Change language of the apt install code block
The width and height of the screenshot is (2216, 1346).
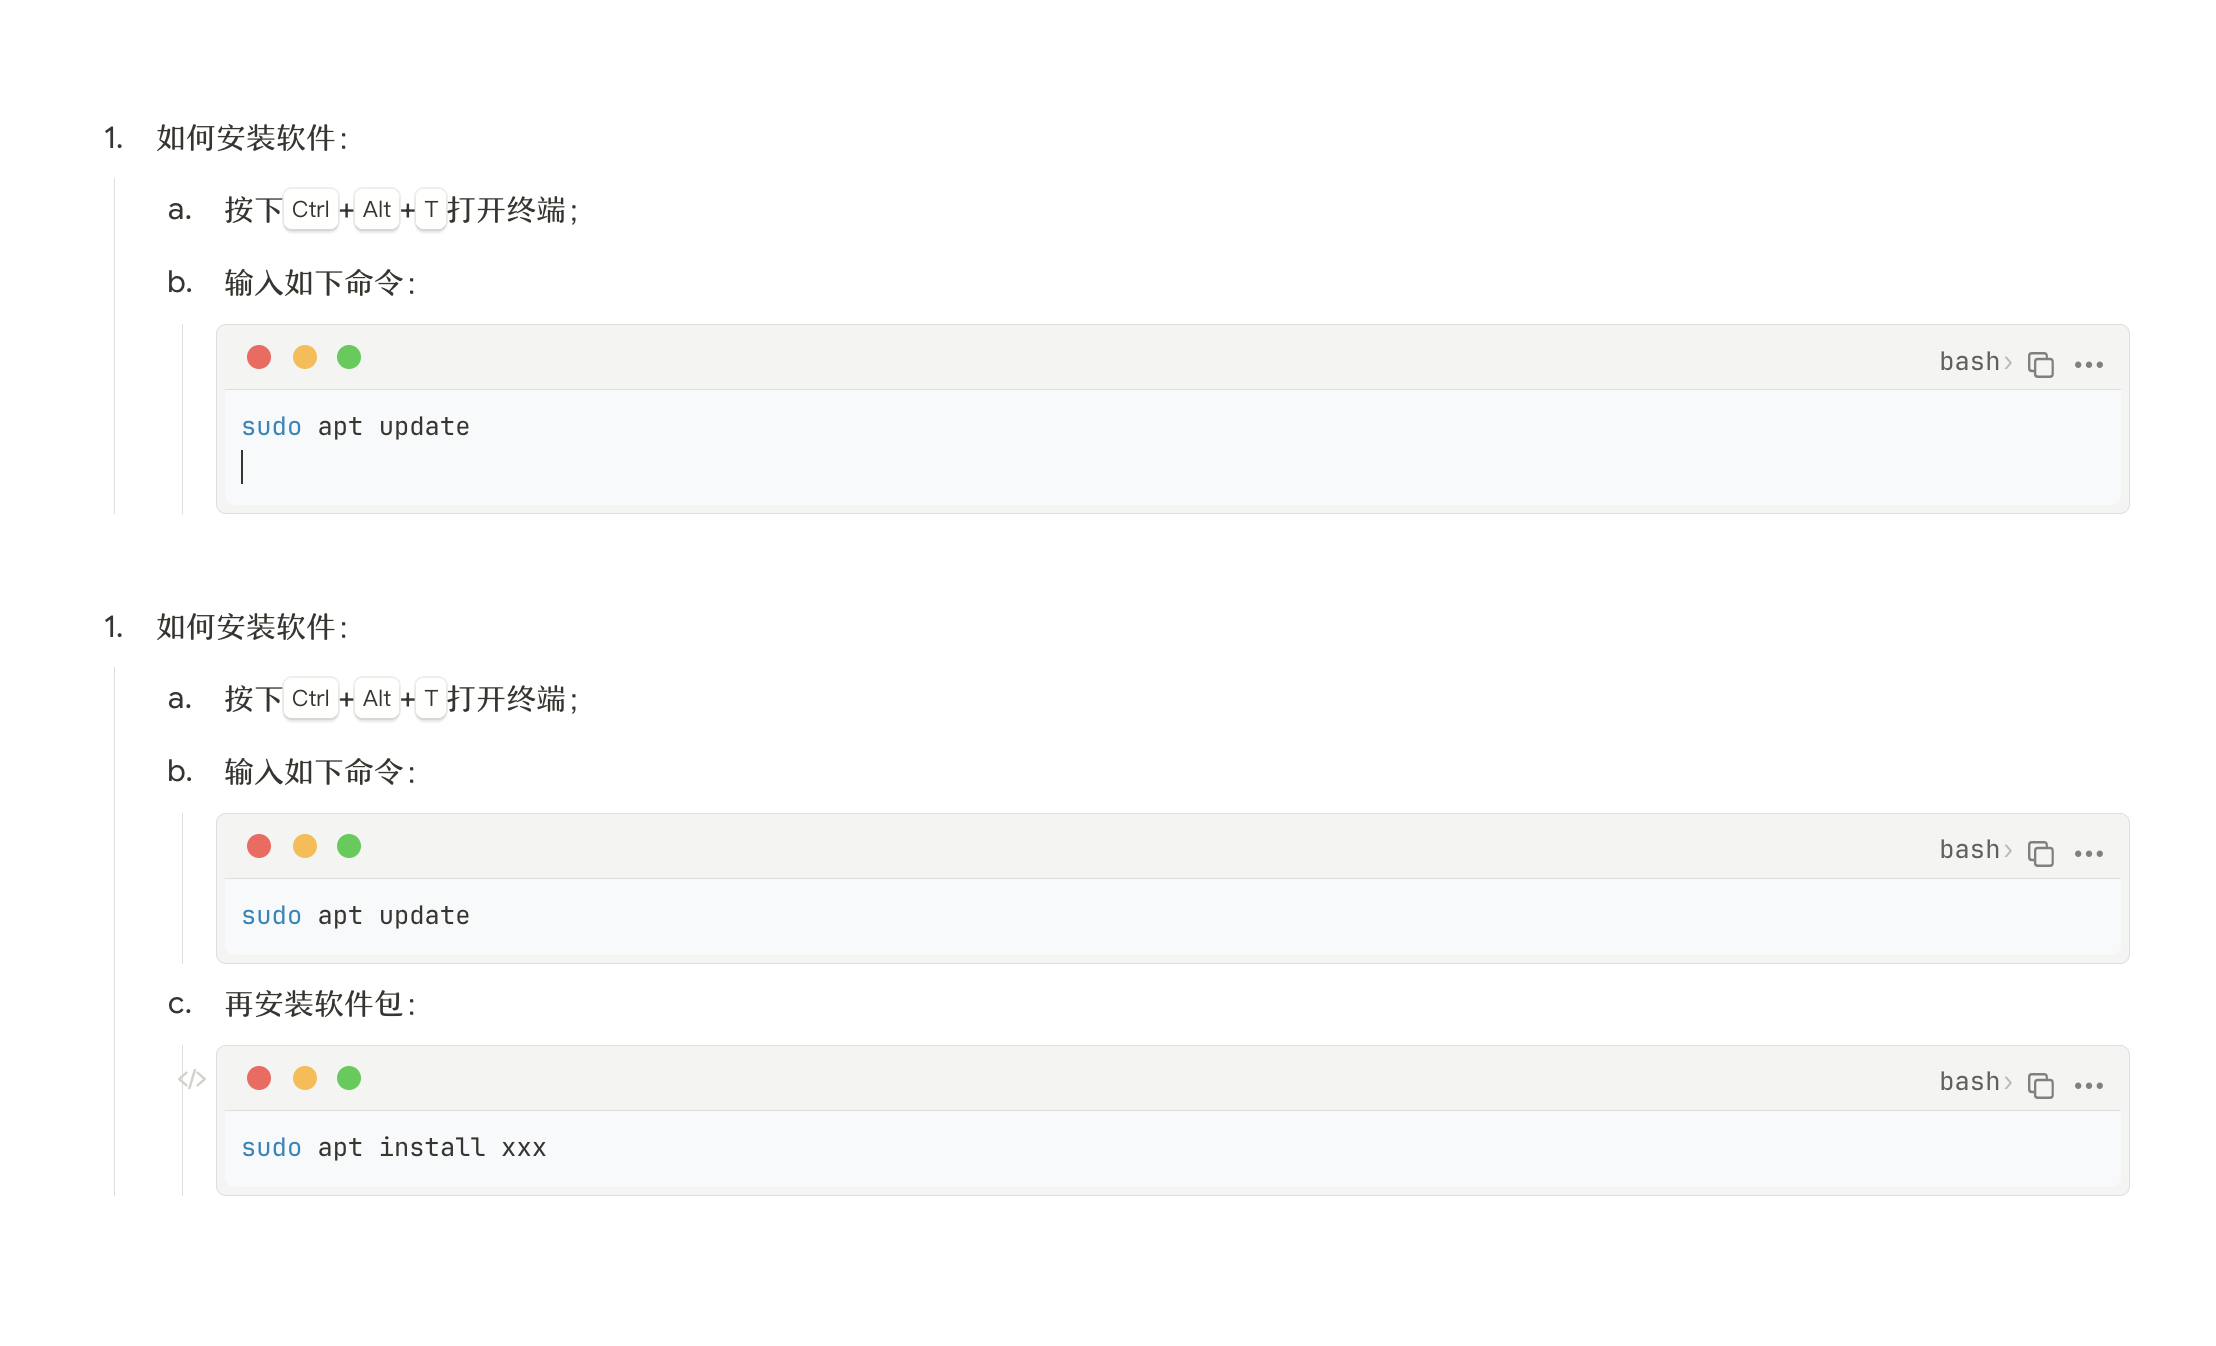click(1974, 1082)
